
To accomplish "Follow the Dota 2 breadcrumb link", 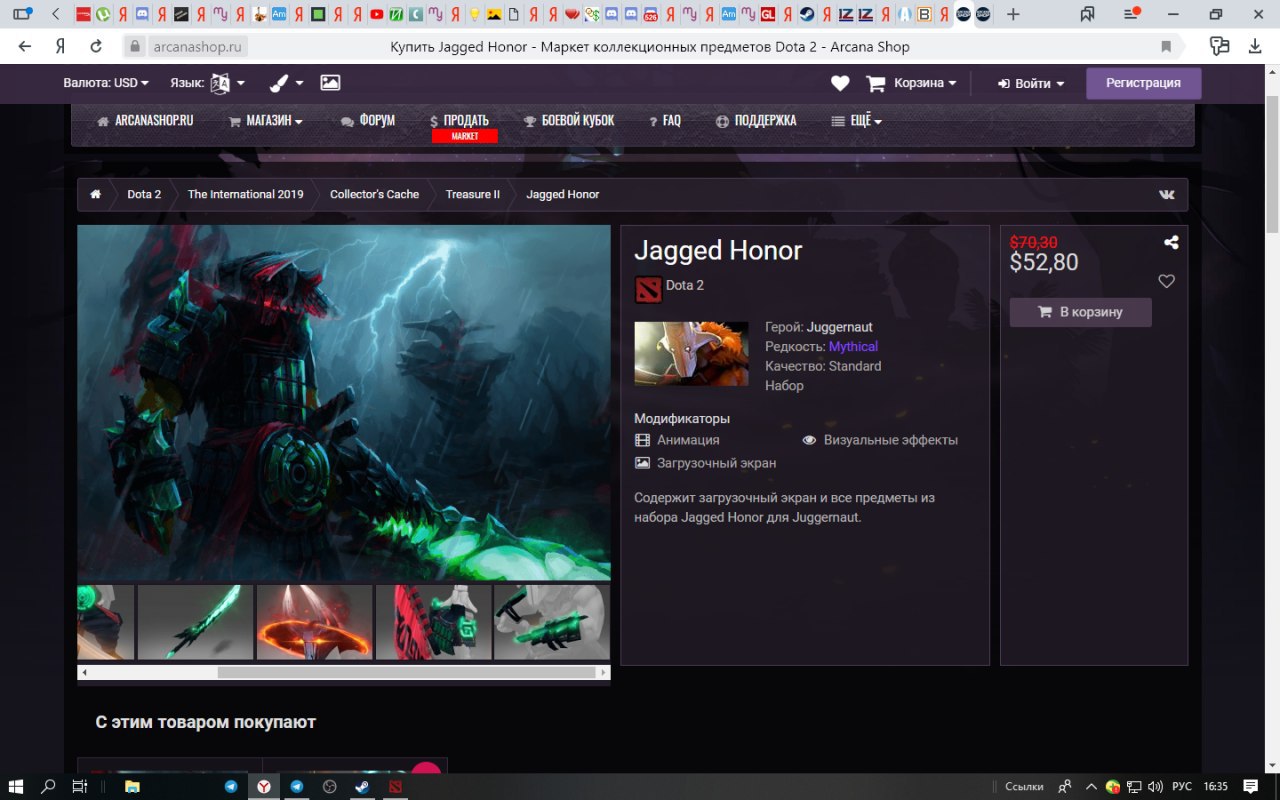I will [144, 195].
